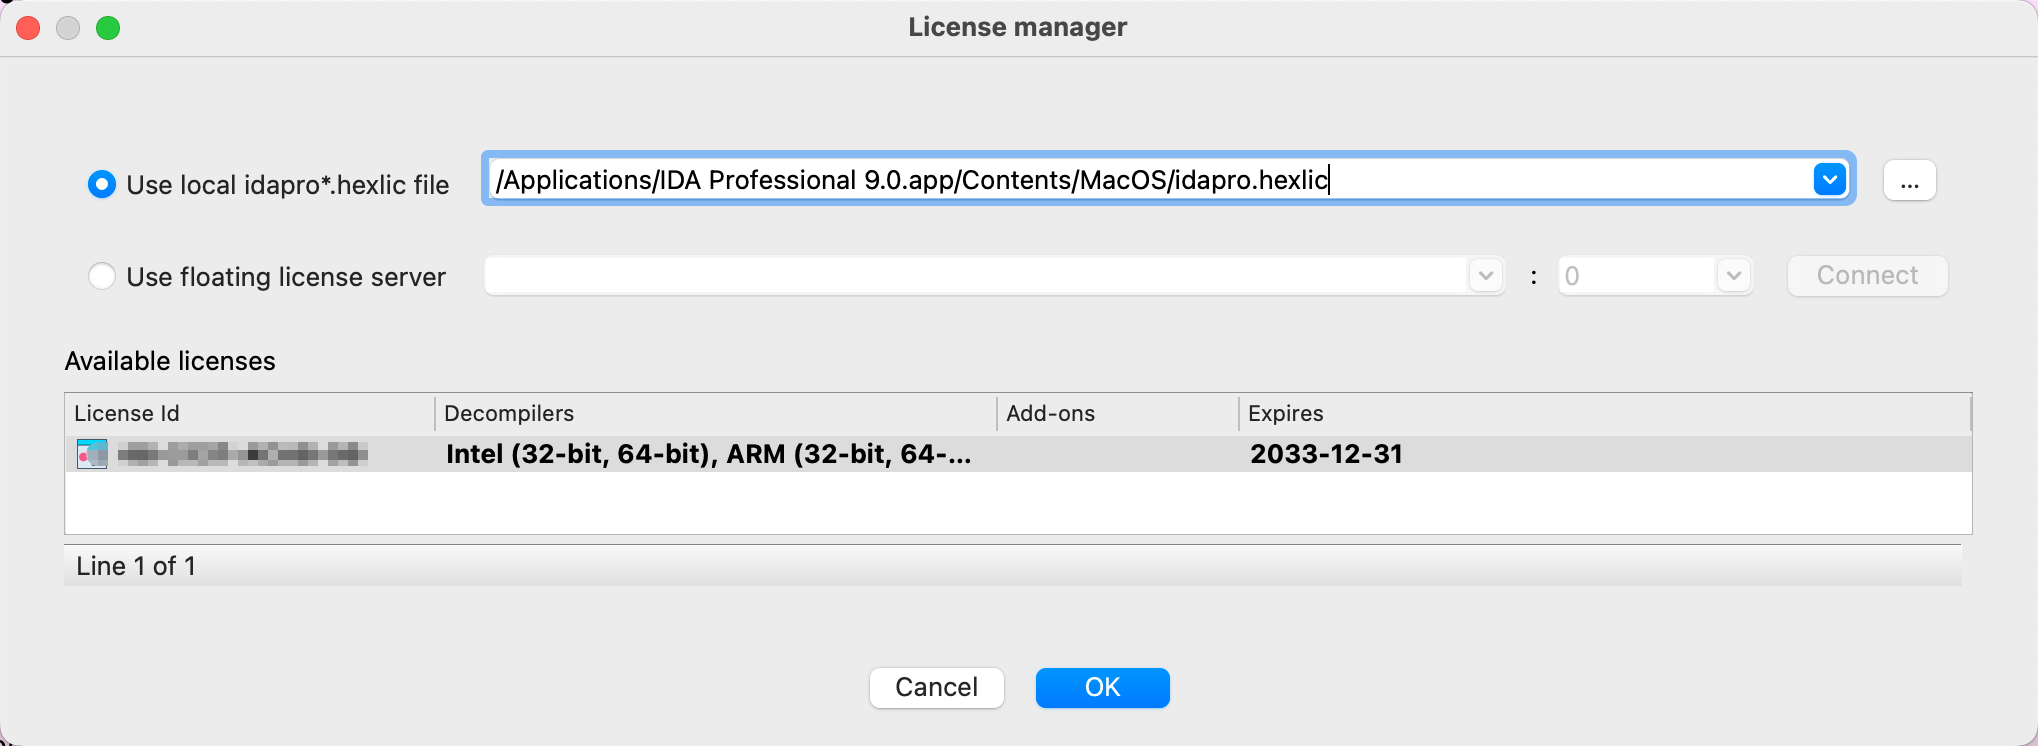
Task: Select 'Use floating license server' radio button
Action: click(102, 276)
